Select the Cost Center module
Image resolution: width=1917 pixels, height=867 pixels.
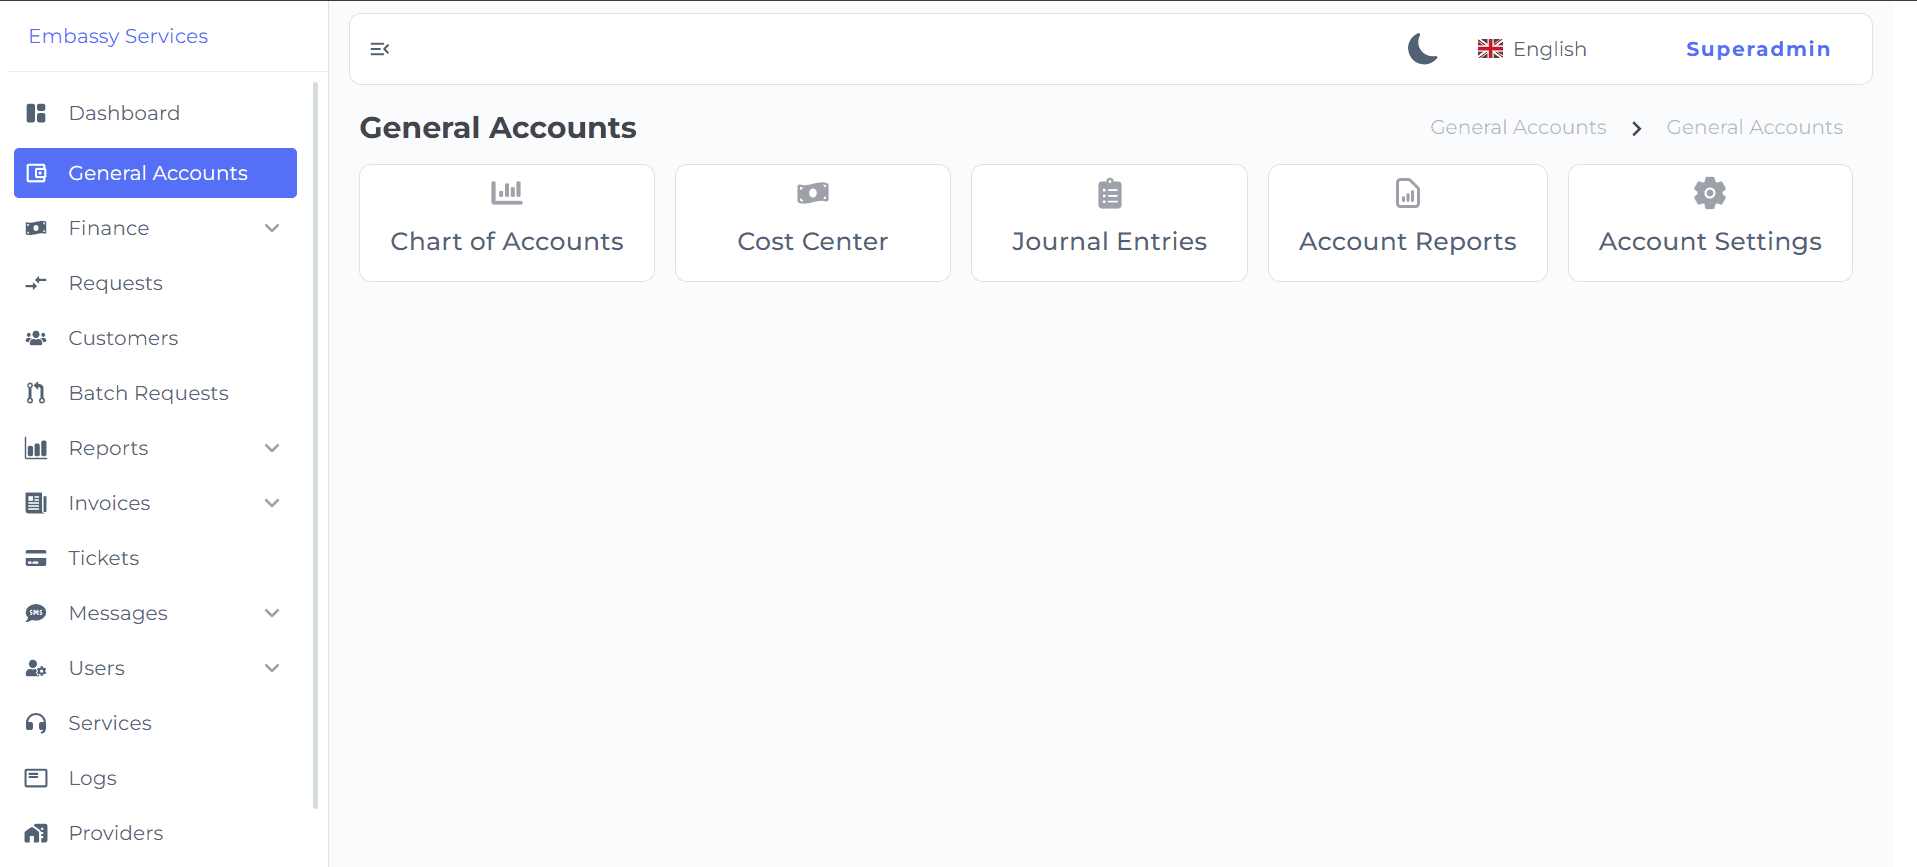812,222
